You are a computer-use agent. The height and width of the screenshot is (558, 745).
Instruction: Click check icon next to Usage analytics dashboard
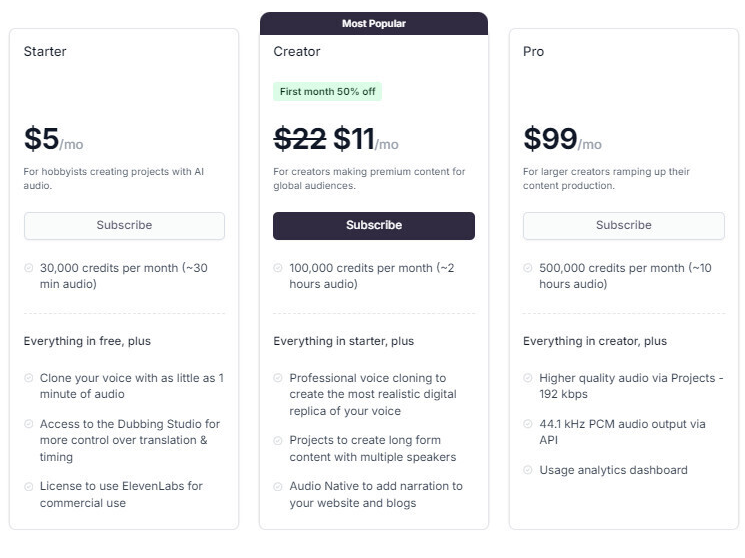[x=528, y=470]
